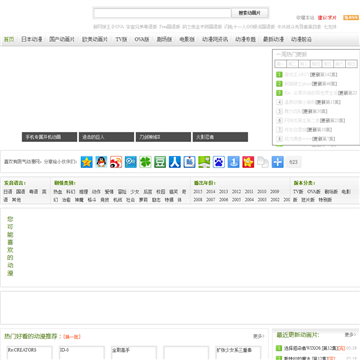Open 首页 in the navigation bar
Viewport: 360px width, 360px height.
click(x=9, y=39)
